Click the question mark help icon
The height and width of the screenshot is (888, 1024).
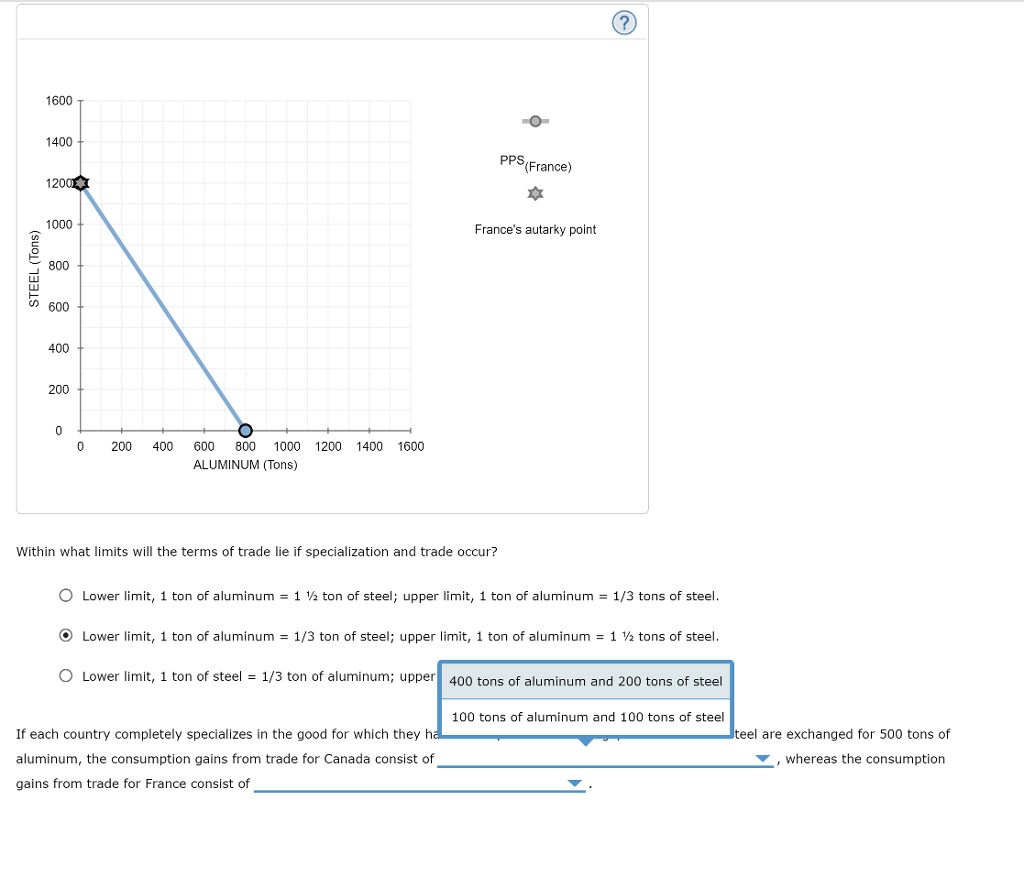tap(623, 22)
